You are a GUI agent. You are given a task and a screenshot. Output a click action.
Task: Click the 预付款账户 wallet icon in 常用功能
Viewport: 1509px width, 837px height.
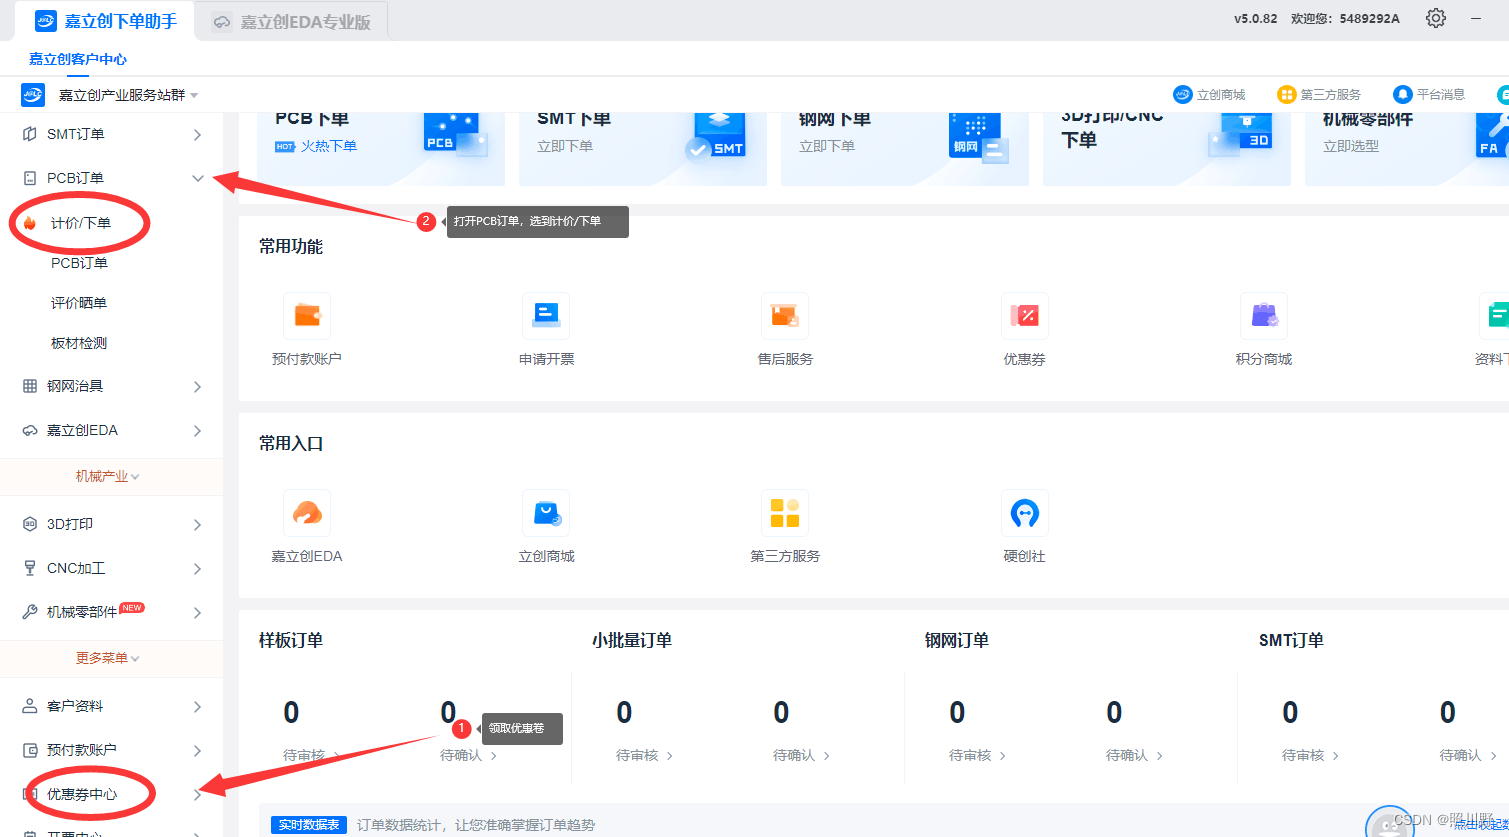[307, 316]
